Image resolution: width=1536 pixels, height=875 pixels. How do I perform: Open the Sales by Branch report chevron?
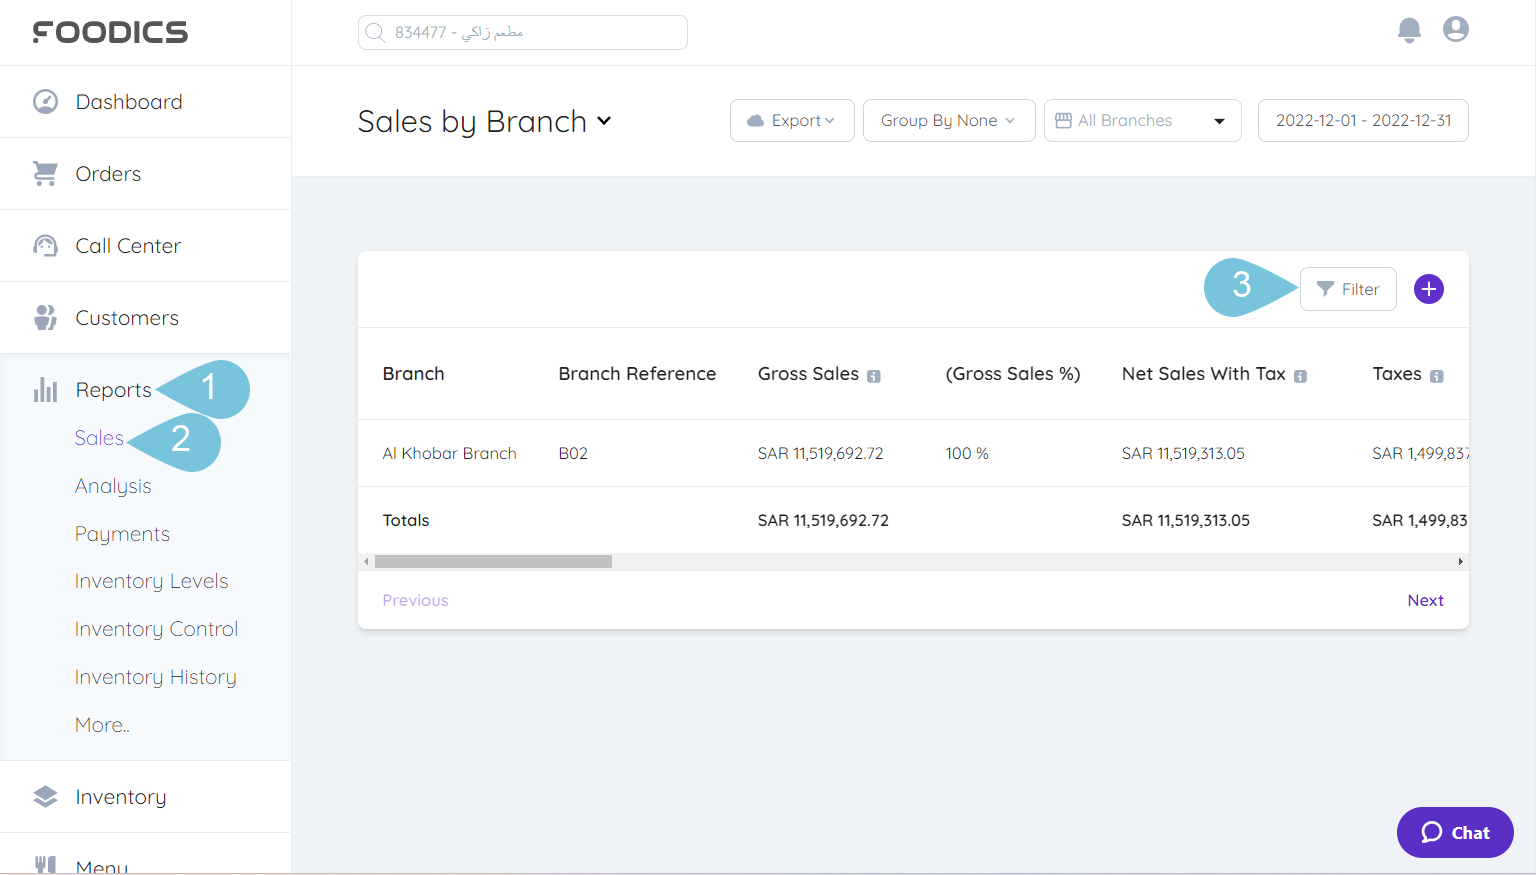pos(604,121)
